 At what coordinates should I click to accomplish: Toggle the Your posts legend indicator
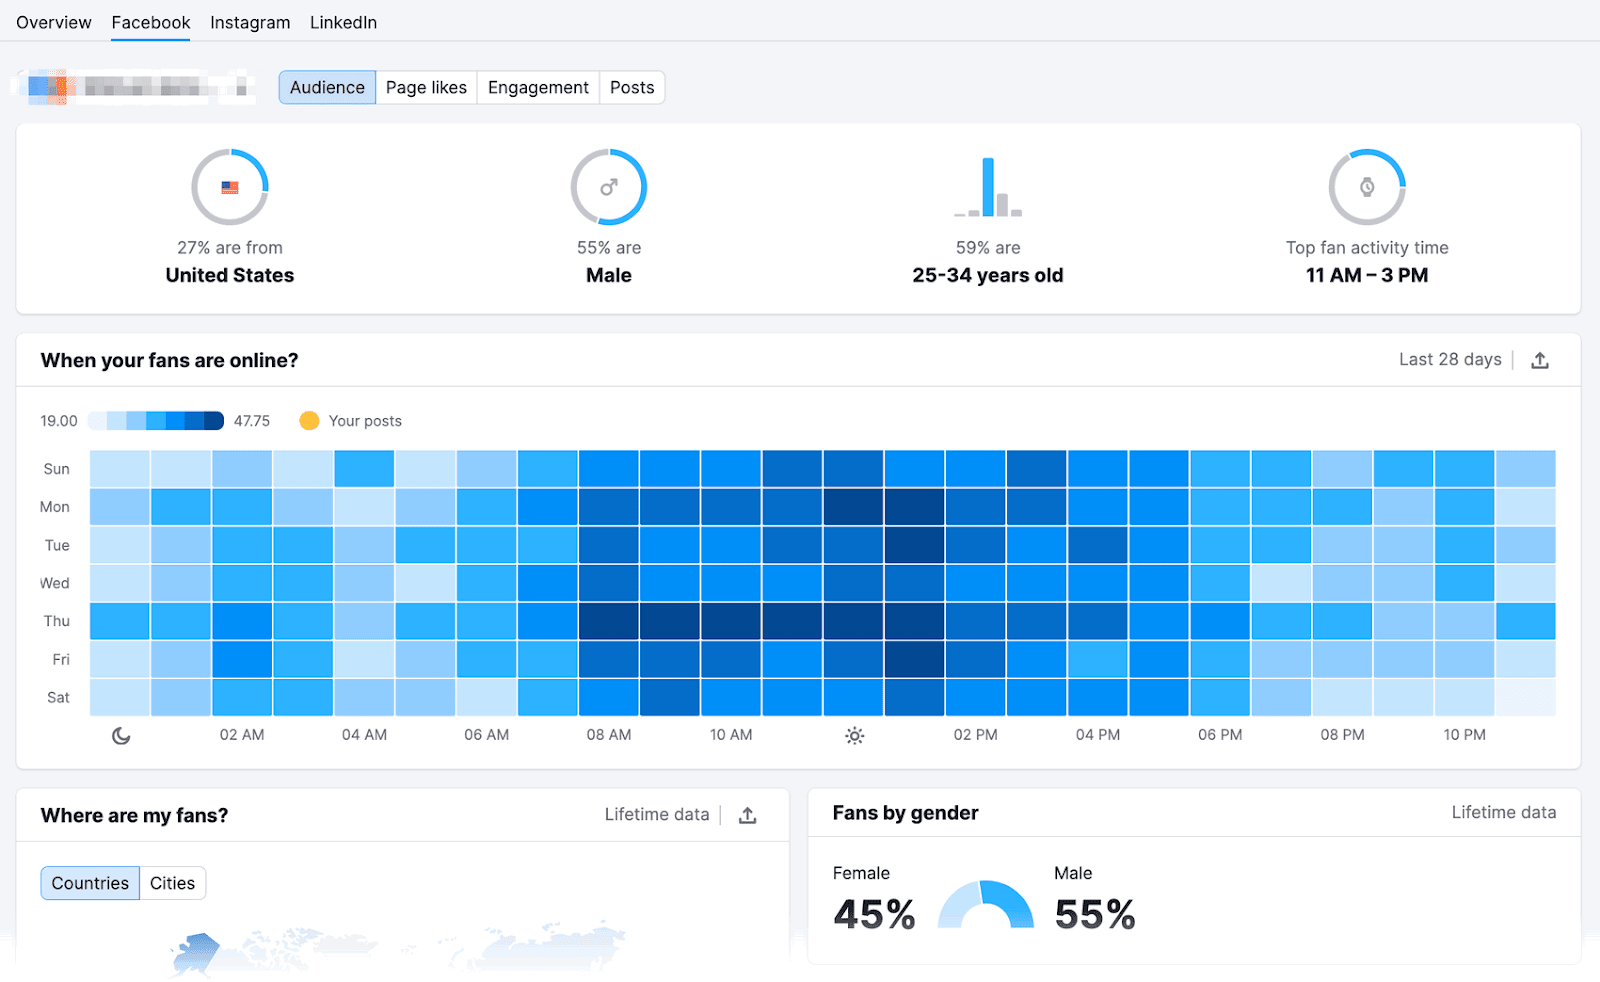click(x=310, y=420)
